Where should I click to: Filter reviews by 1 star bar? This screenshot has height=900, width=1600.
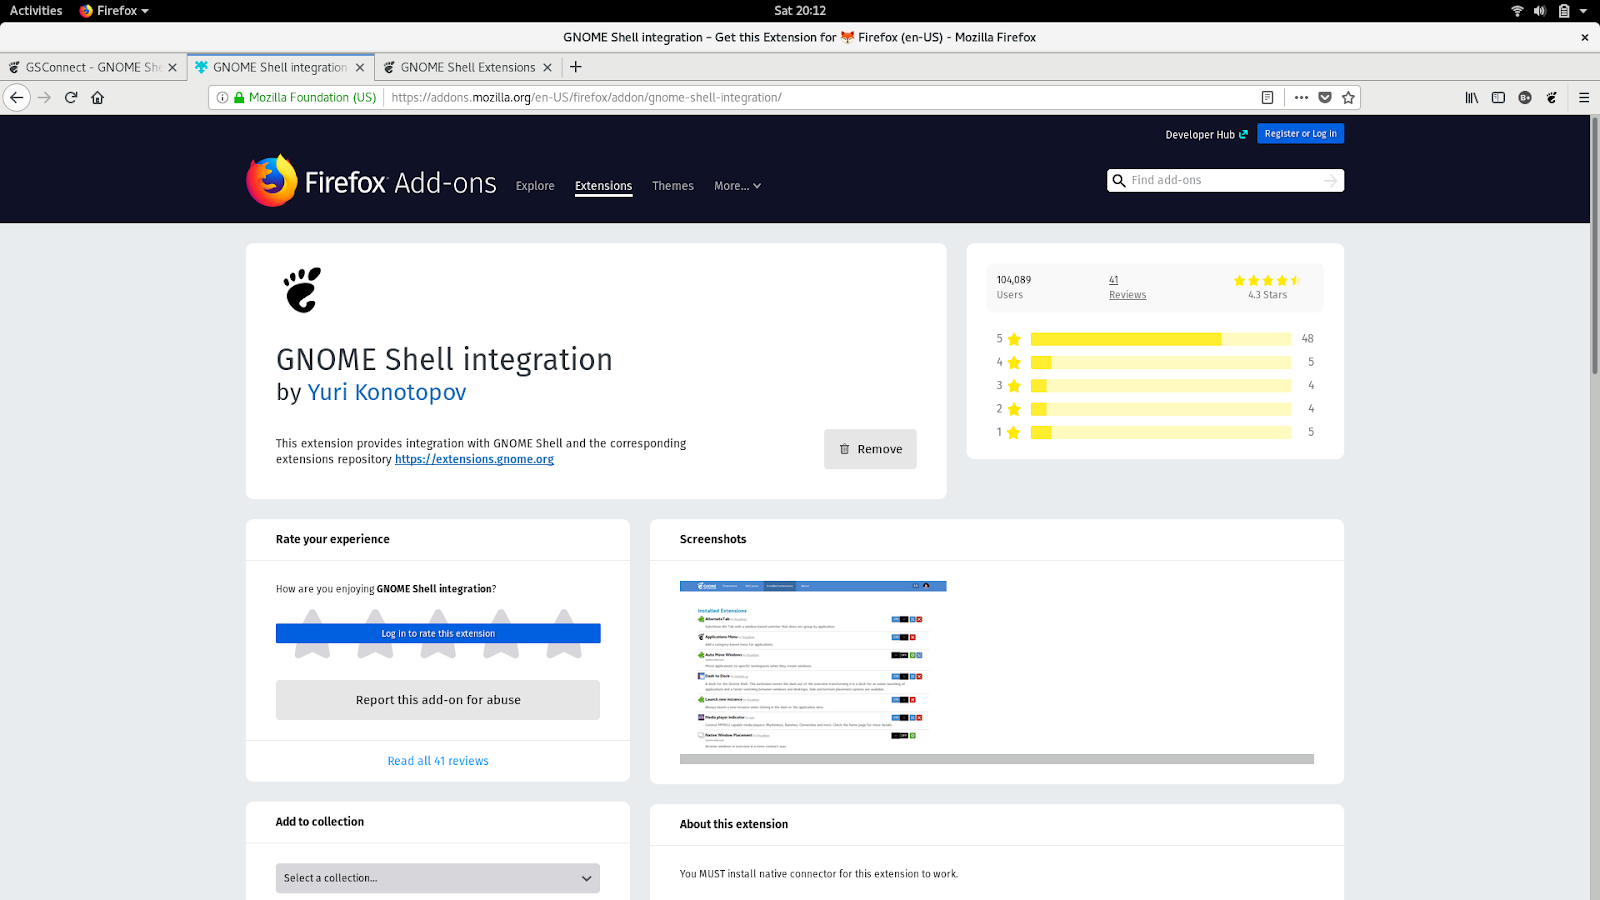pos(1160,432)
